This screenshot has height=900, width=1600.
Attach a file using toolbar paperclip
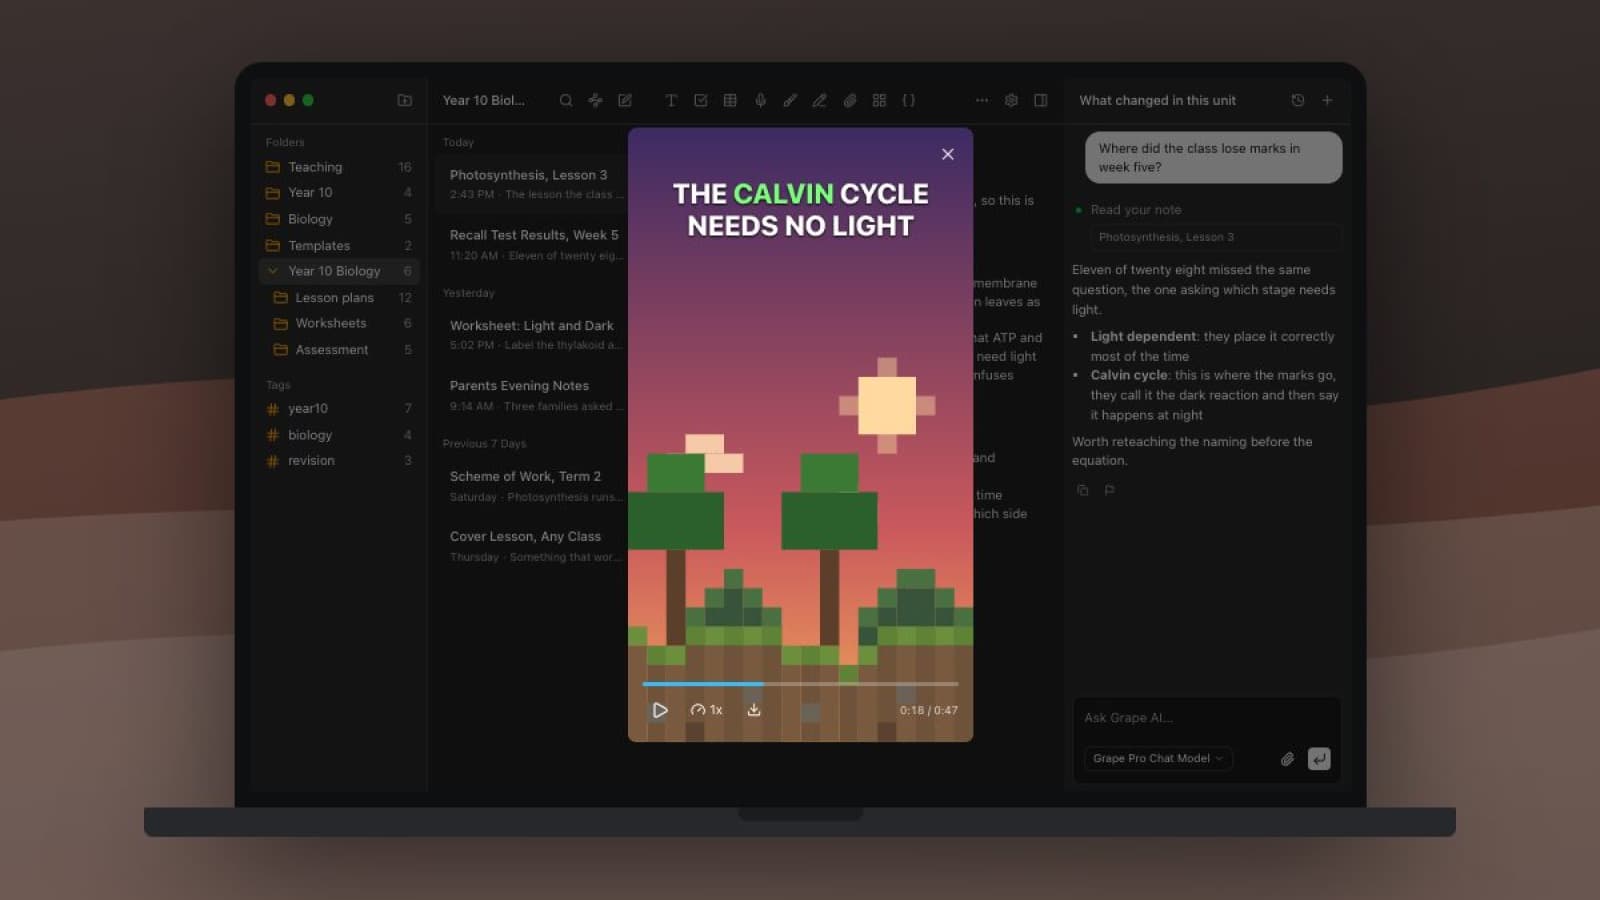tap(849, 100)
